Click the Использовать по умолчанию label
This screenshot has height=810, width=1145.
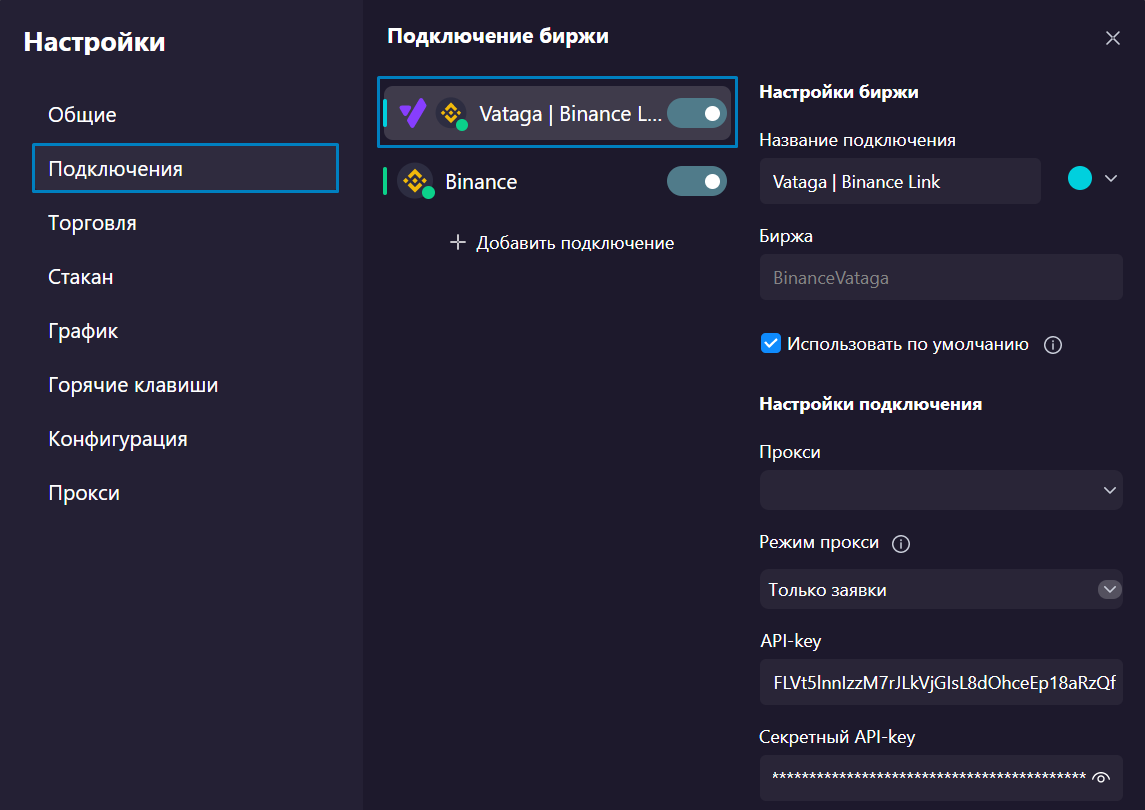(x=908, y=344)
